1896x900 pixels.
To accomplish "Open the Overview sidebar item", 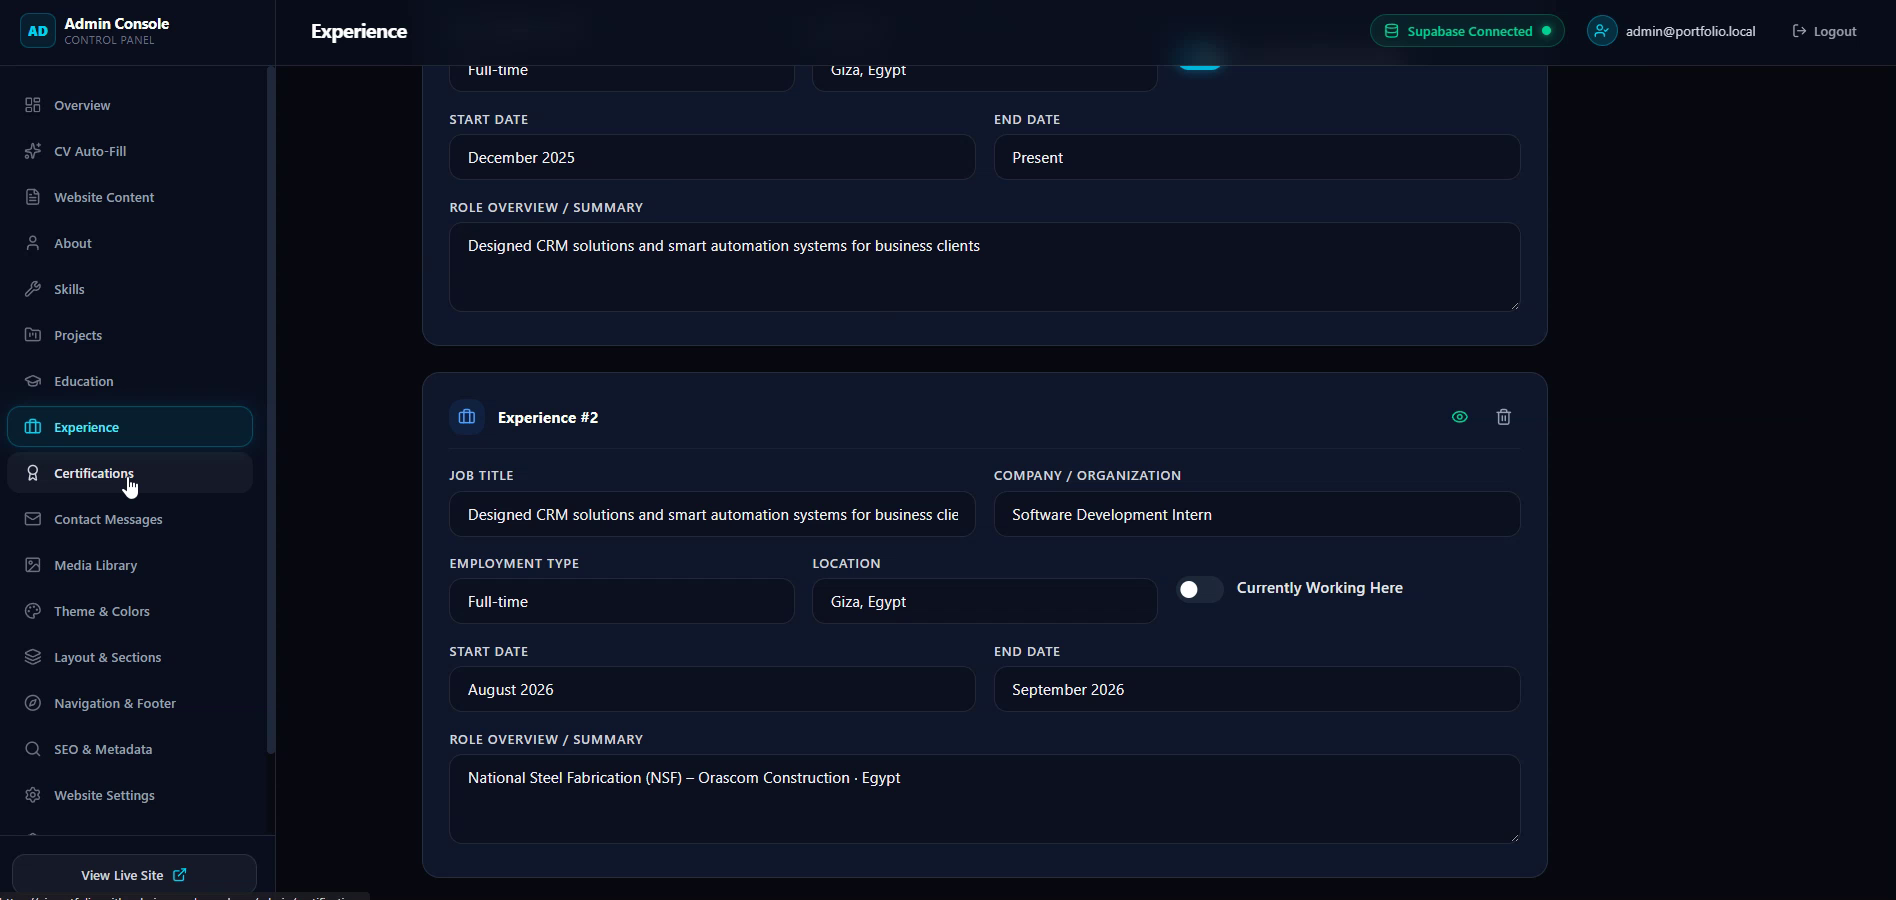I will [x=130, y=105].
